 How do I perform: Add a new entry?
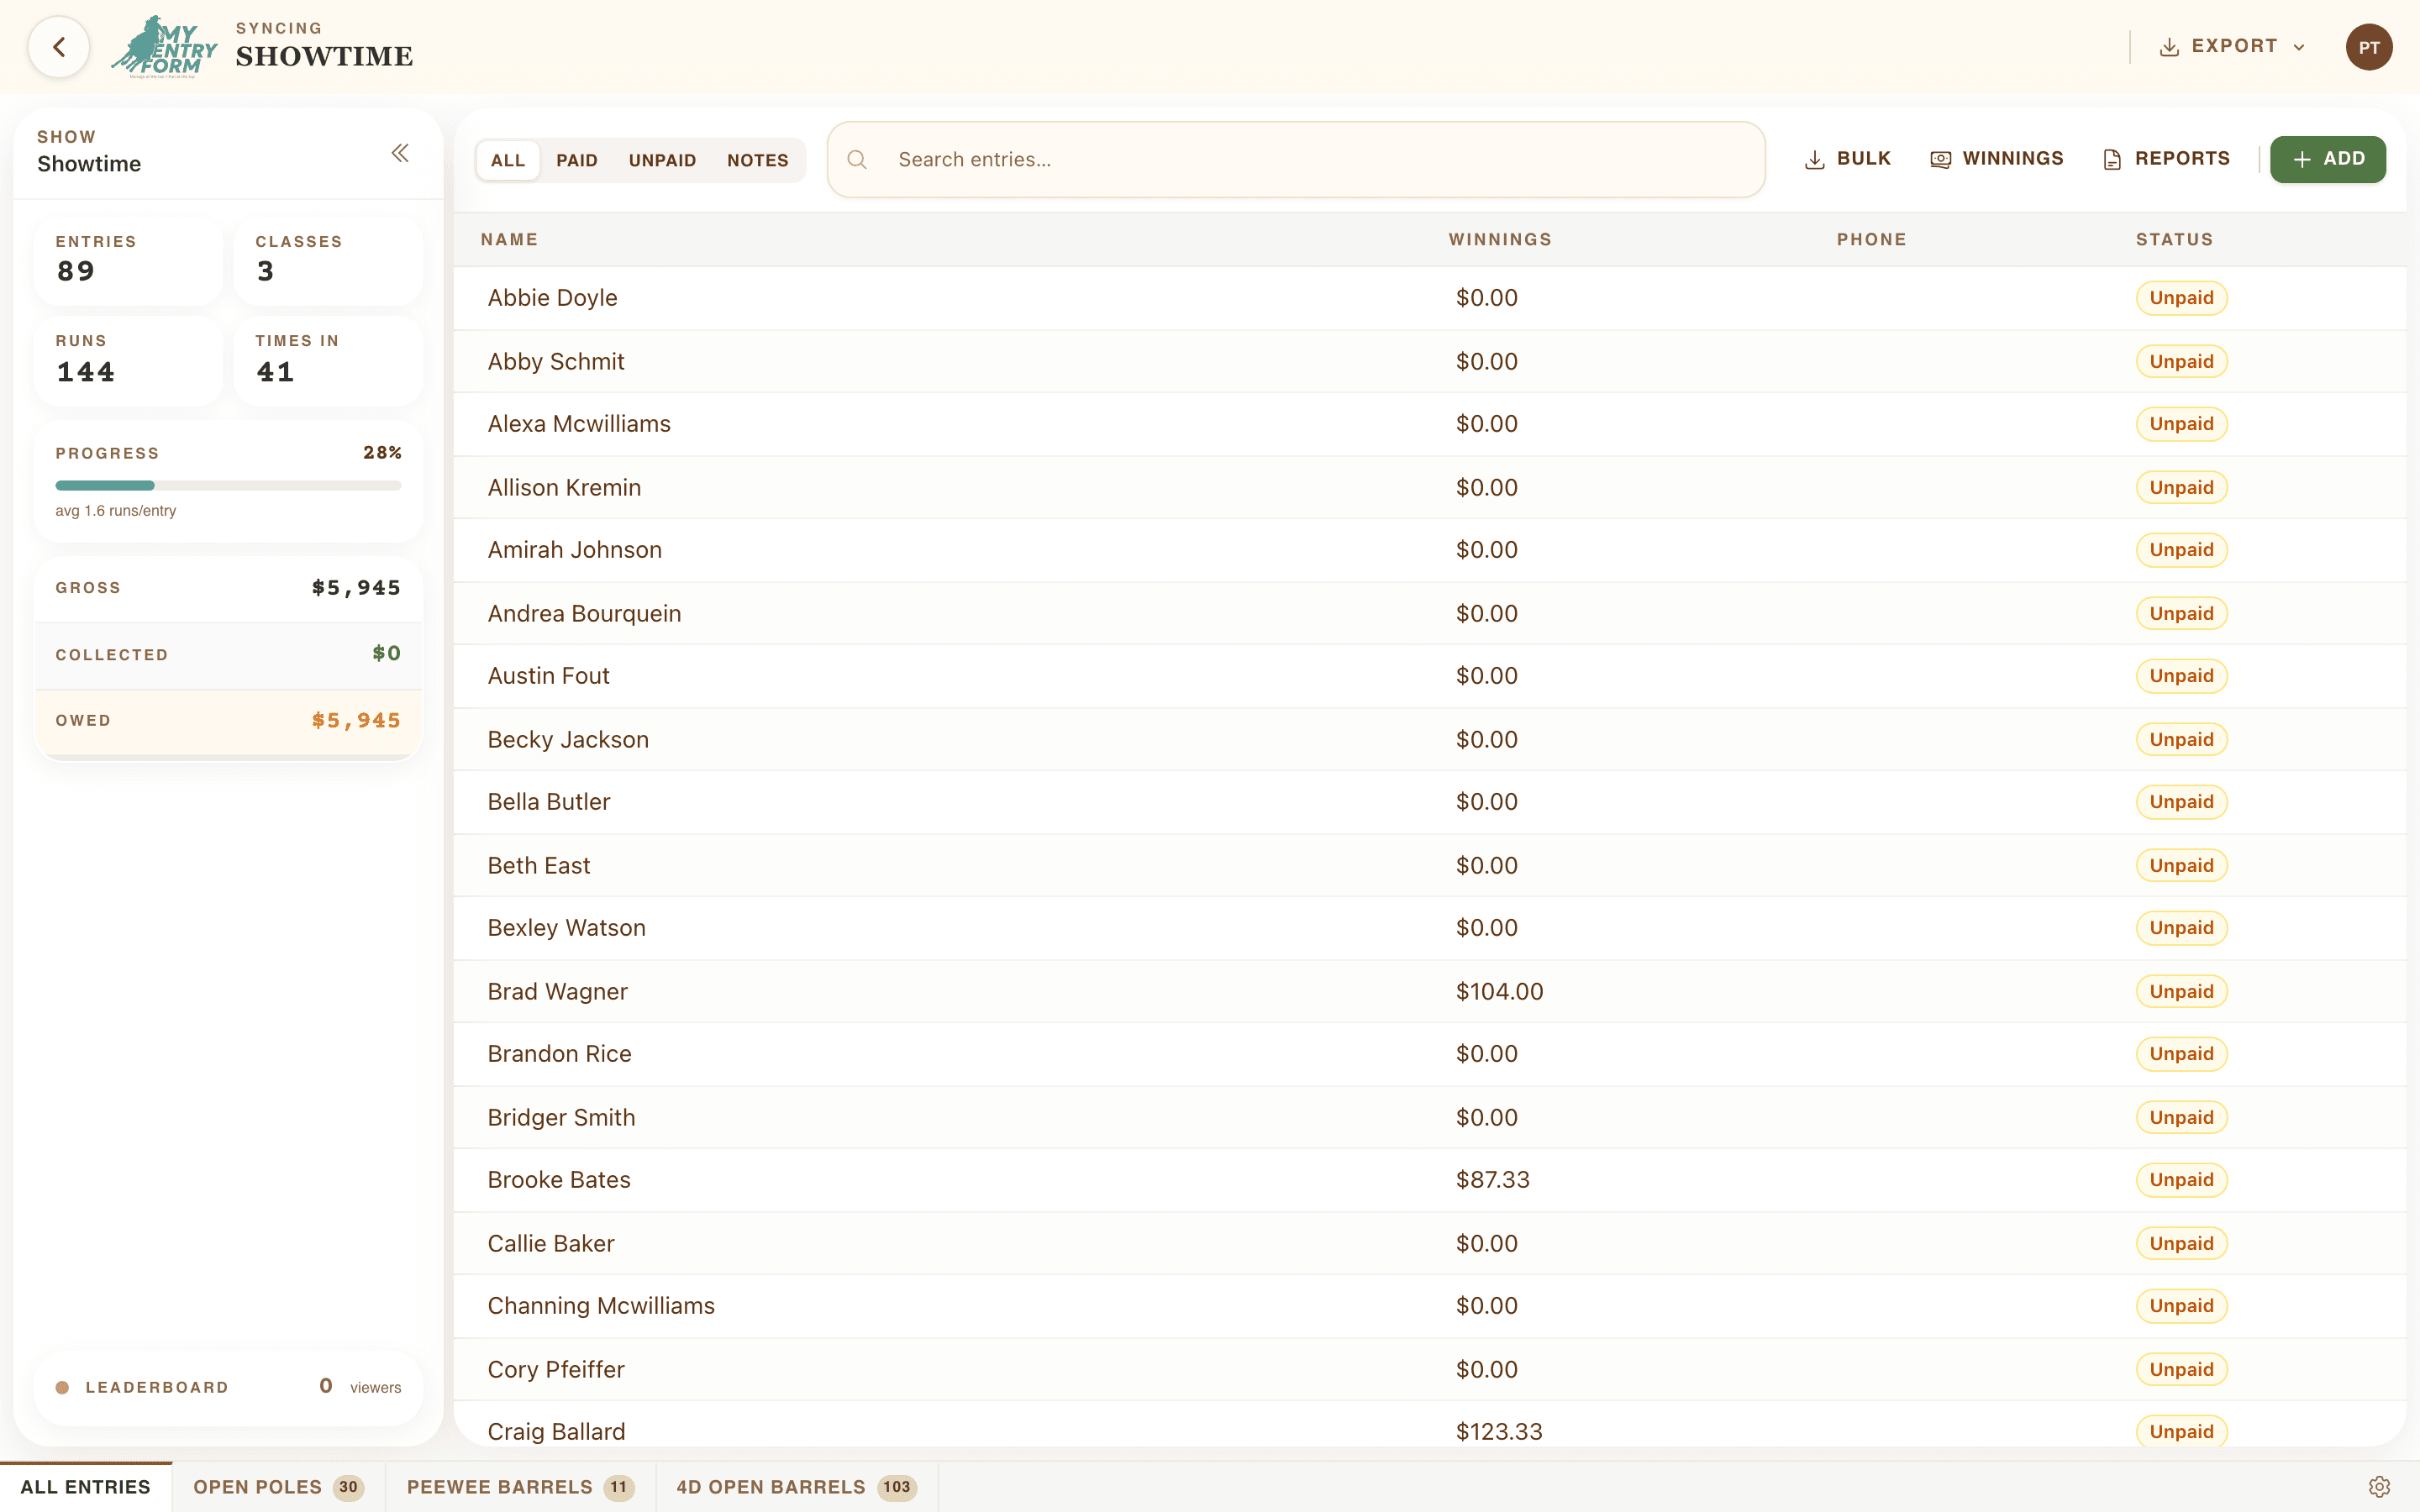[2327, 159]
